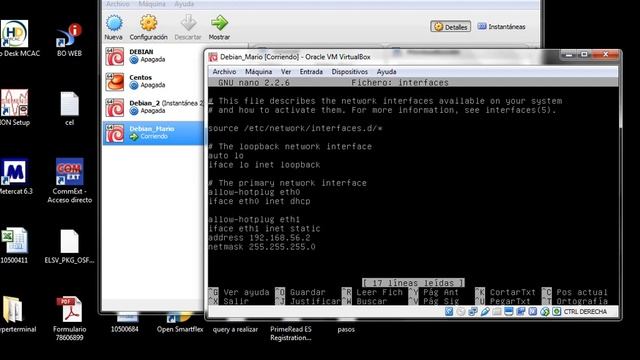
Task: Click the VirtualBox icon in VM title bar
Action: (213, 57)
